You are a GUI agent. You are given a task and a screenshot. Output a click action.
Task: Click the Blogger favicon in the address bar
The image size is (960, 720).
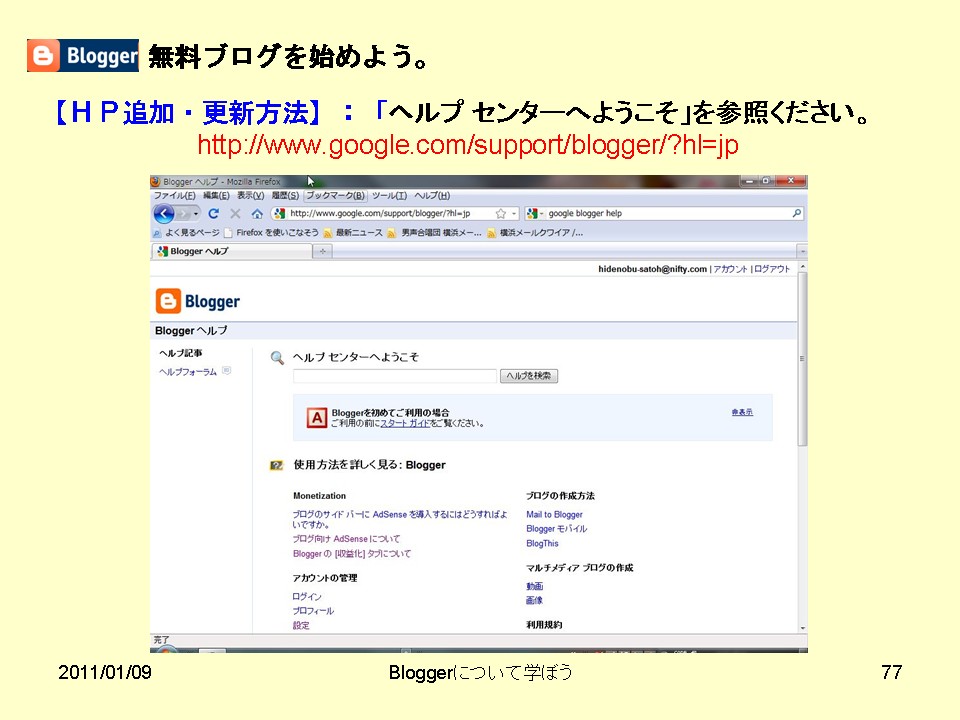[x=279, y=213]
